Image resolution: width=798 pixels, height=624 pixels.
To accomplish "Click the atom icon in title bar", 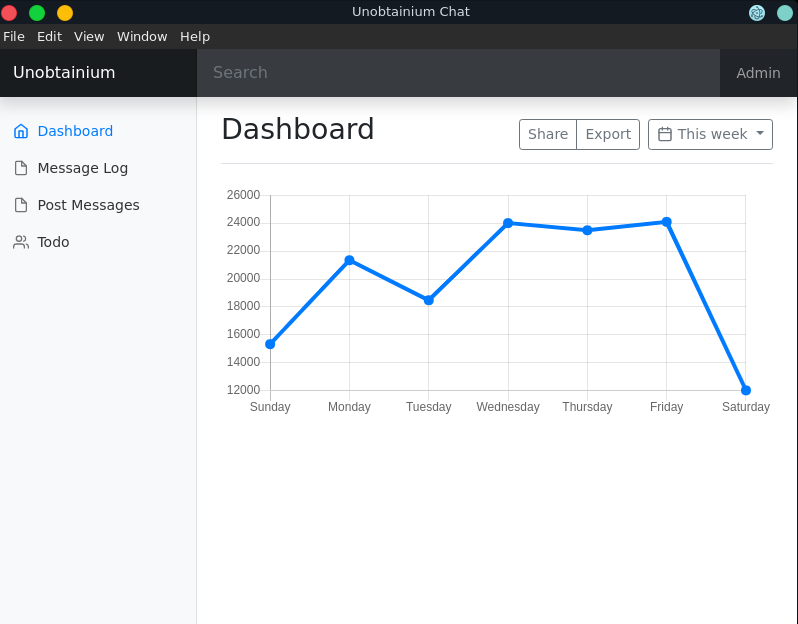I will tap(757, 12).
